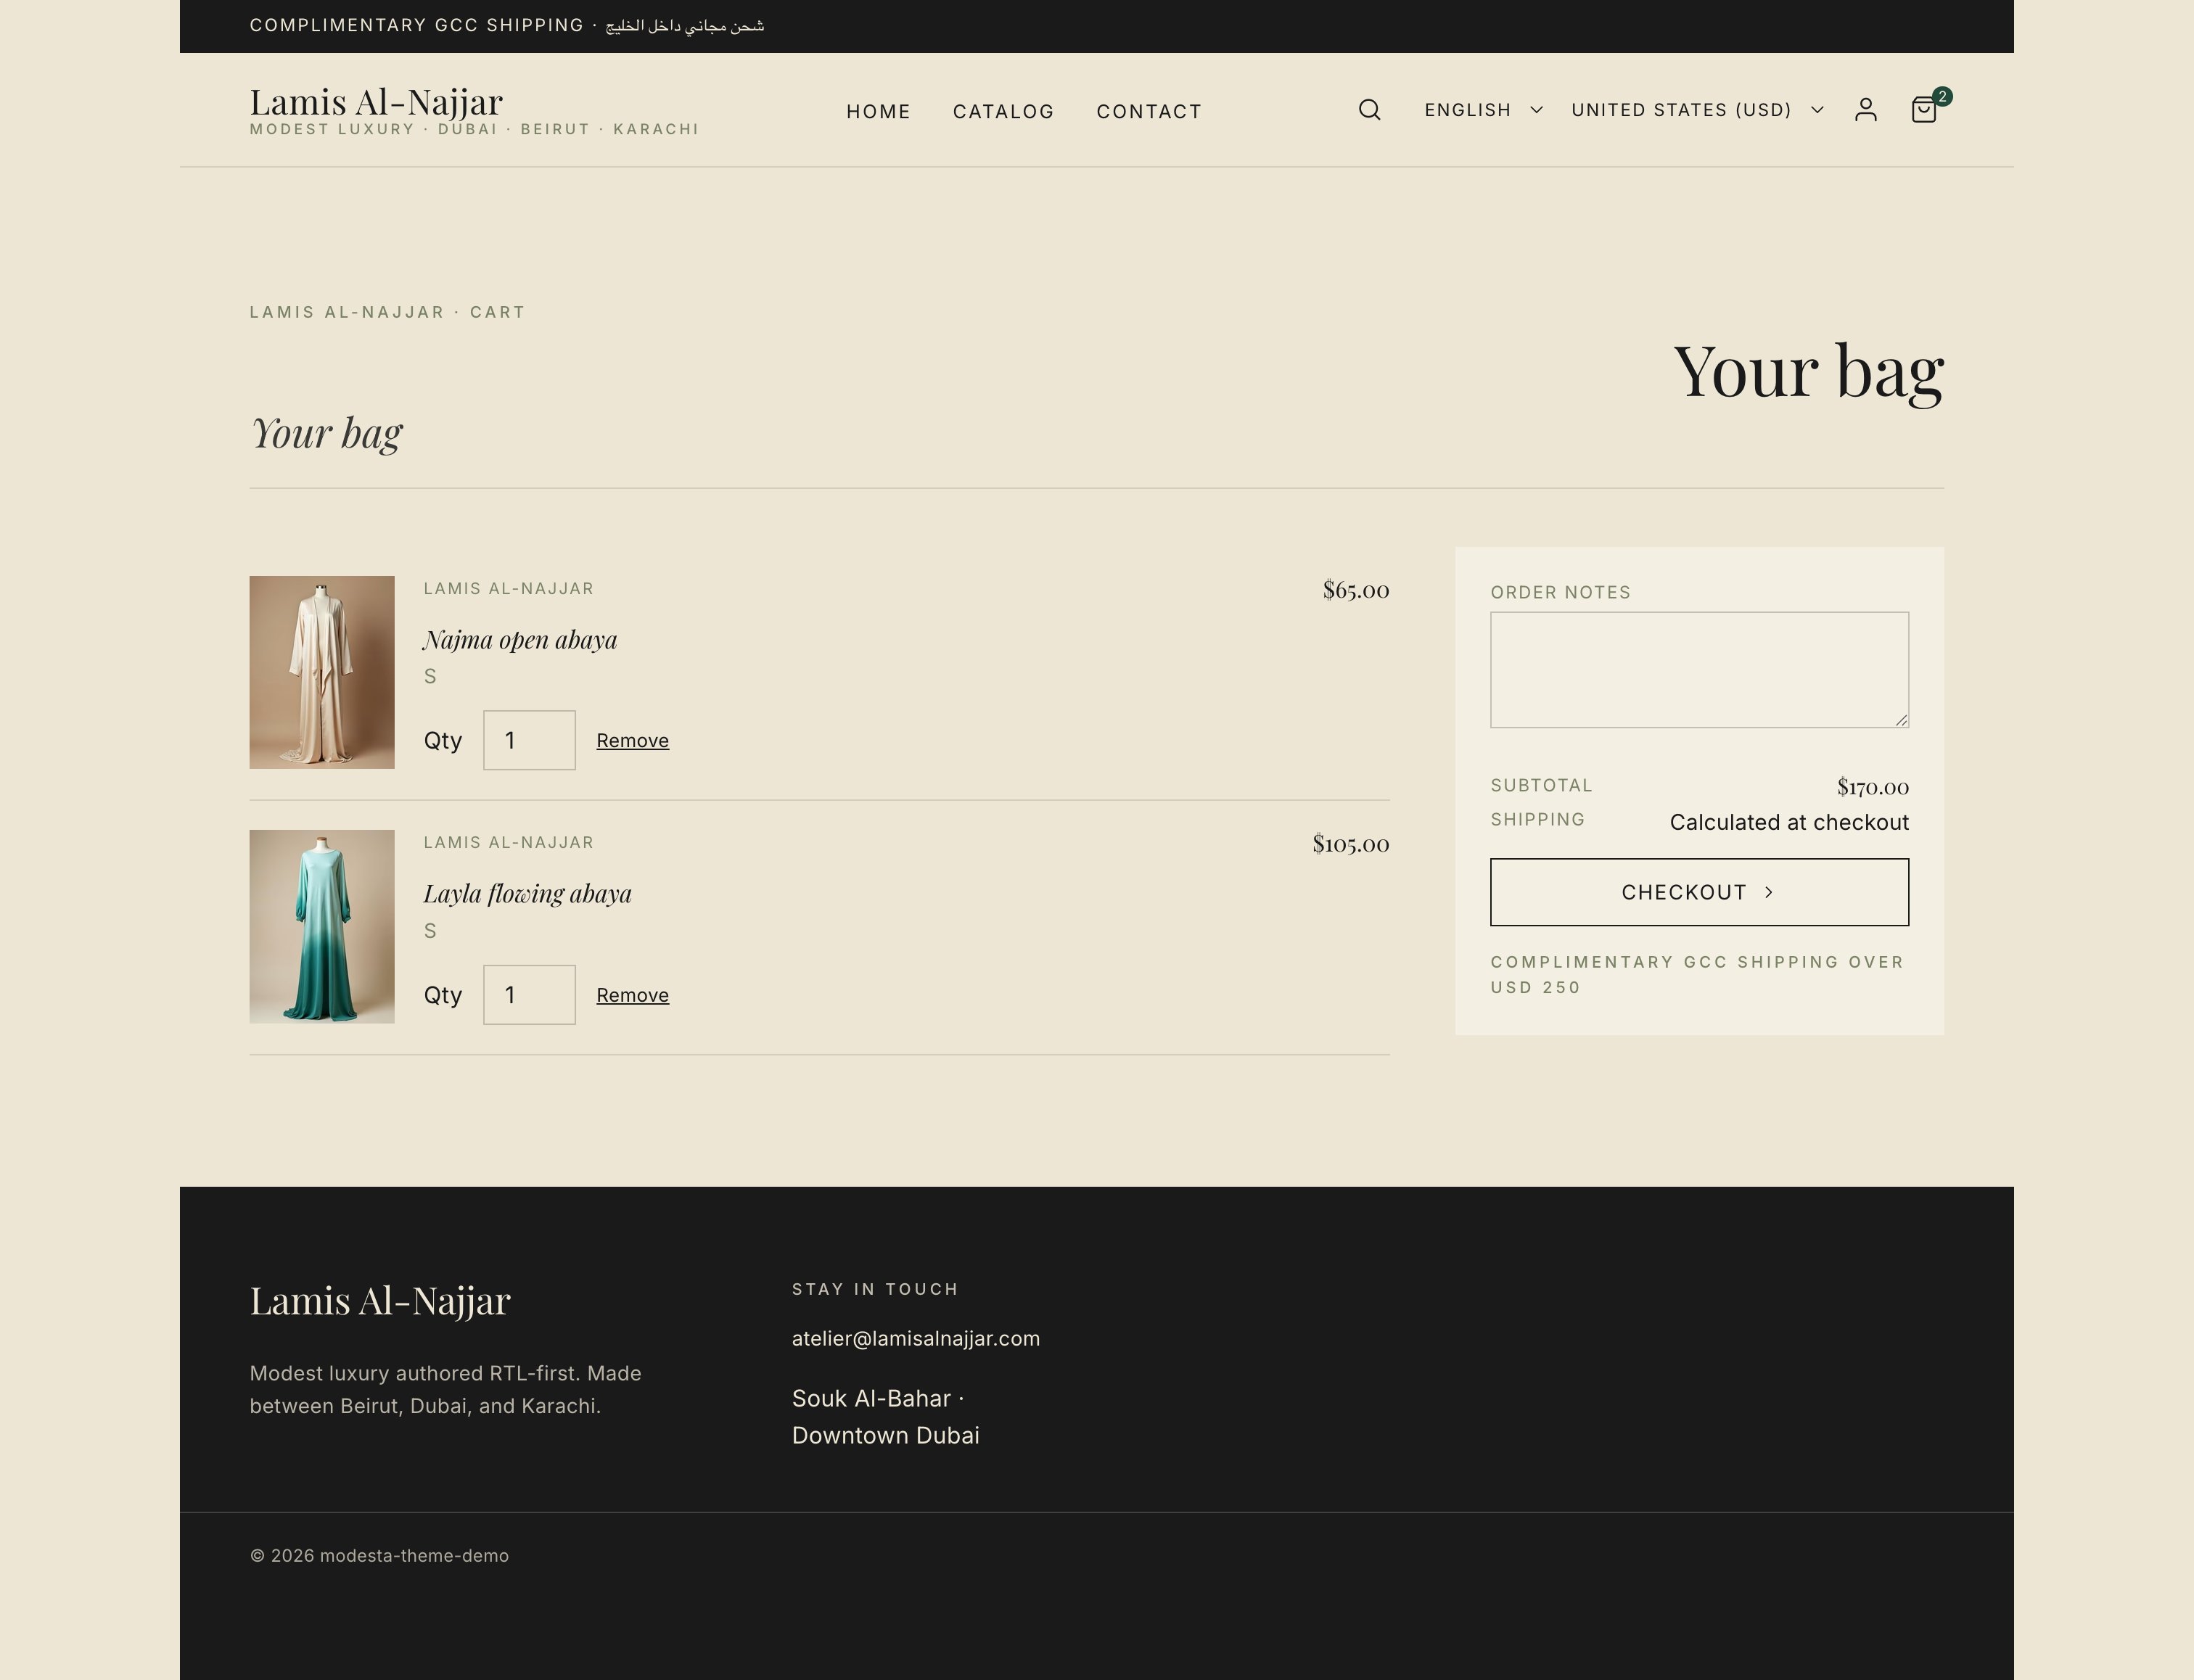Image resolution: width=2194 pixels, height=1680 pixels.
Task: Click the Order Notes text area
Action: tap(1699, 670)
